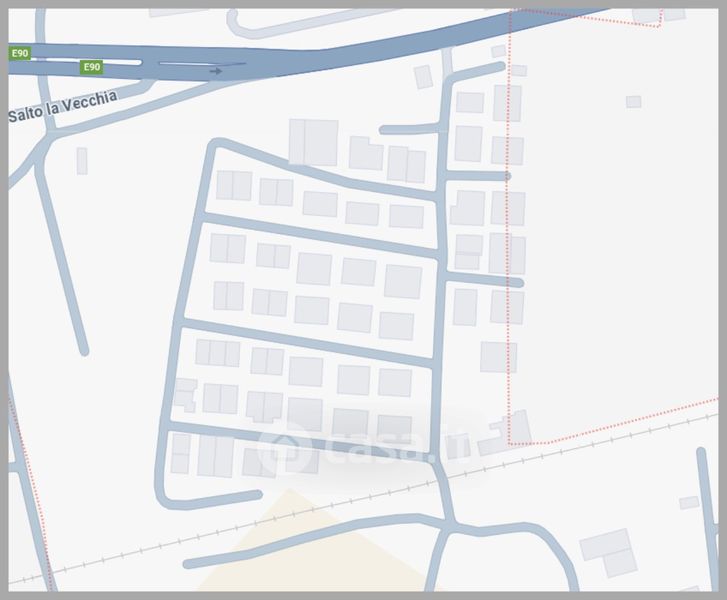Select the L-shaped building at the block's west side
727x600 pixels.
(x=184, y=393)
